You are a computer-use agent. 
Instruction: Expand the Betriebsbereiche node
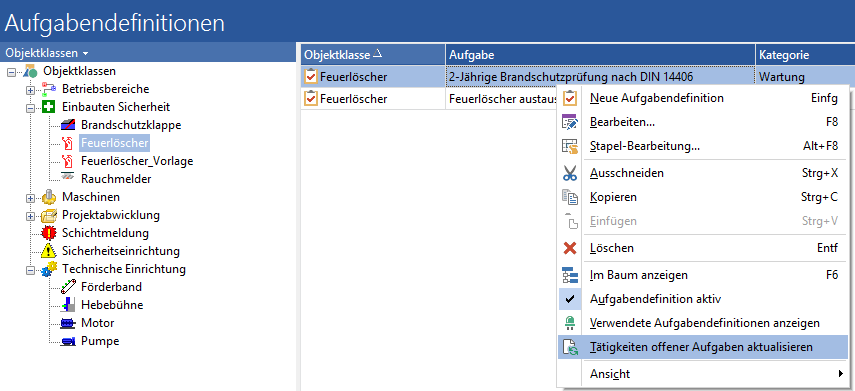[x=31, y=89]
